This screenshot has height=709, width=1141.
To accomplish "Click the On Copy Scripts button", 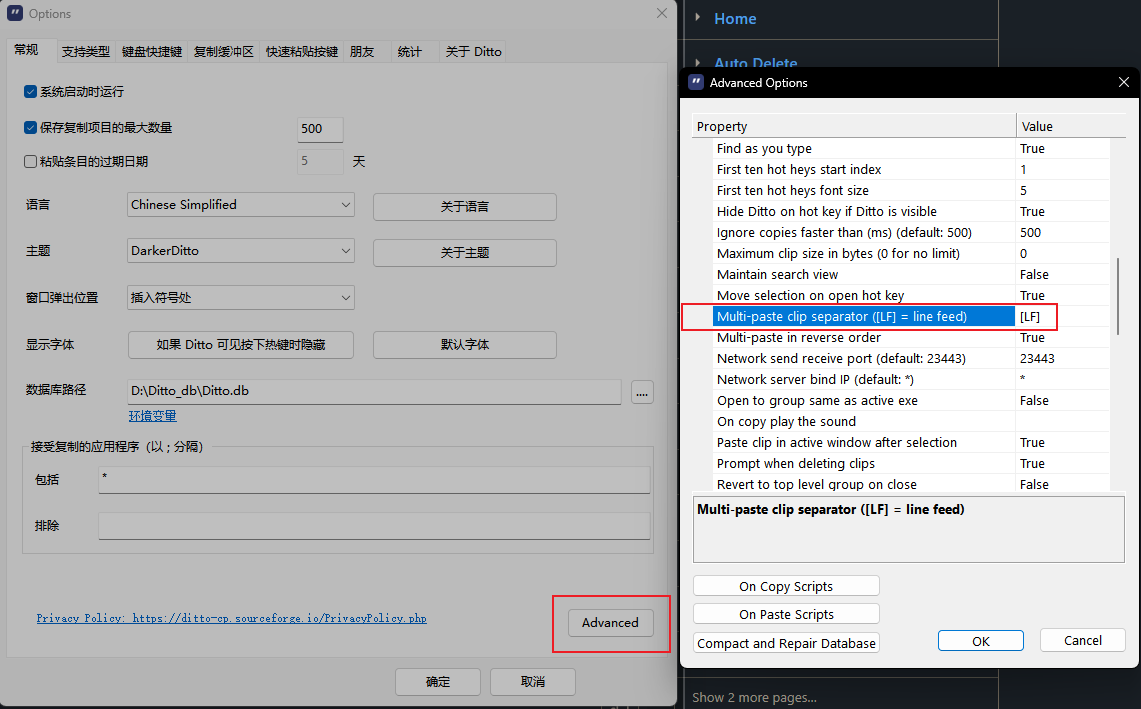I will tap(786, 586).
